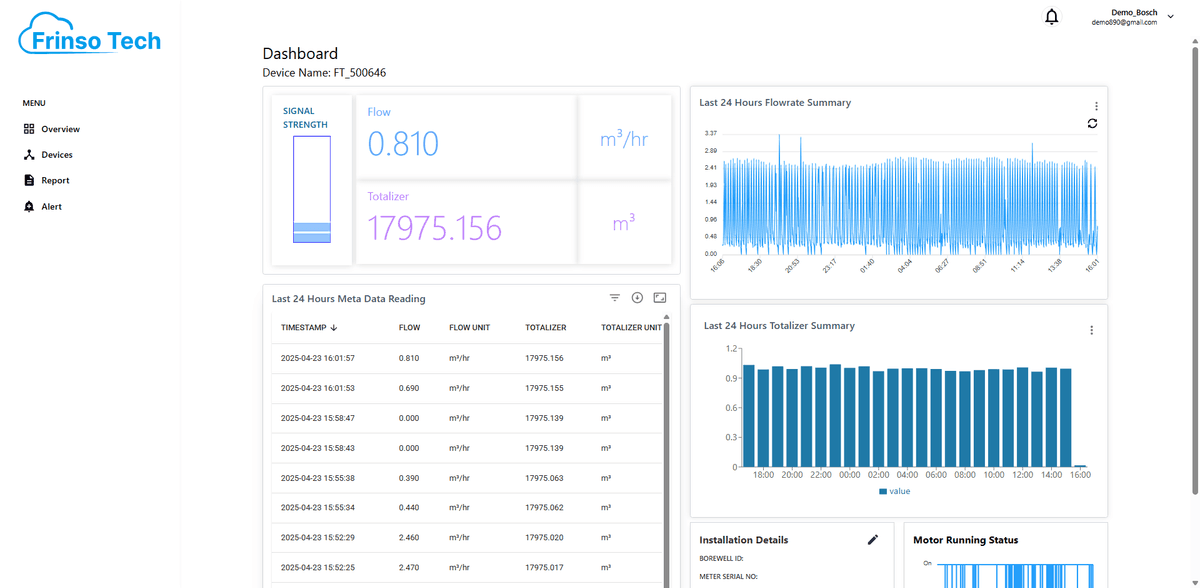1200x588 pixels.
Task: Expand the Demo_Bosch account dropdown
Action: click(x=1170, y=15)
